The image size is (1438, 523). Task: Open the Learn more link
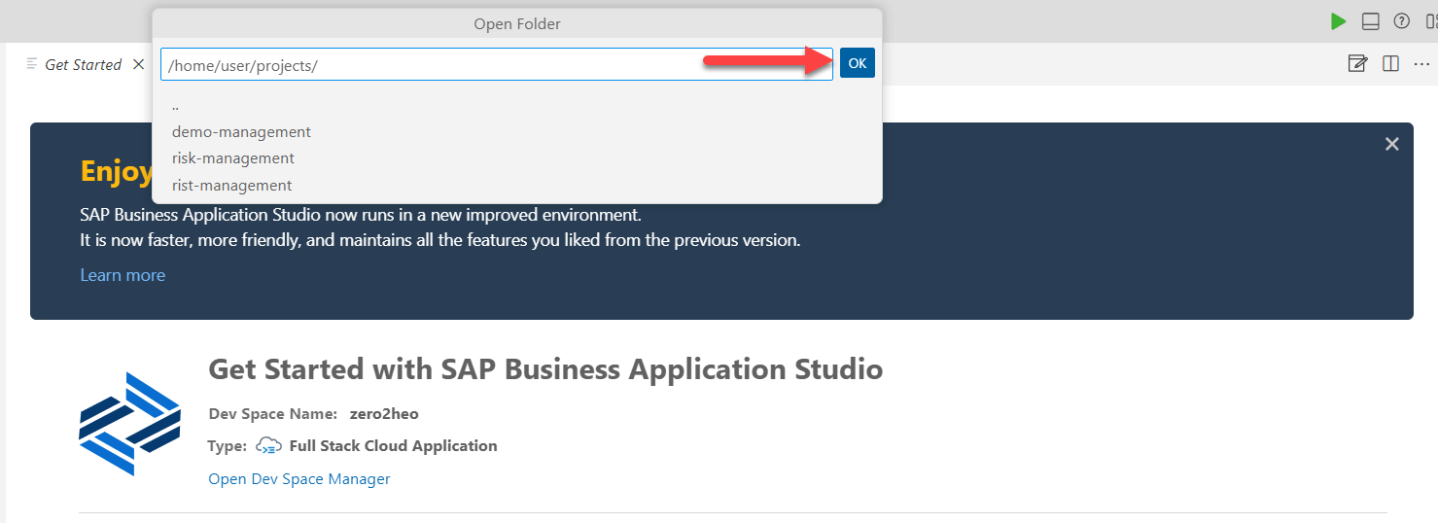point(123,275)
